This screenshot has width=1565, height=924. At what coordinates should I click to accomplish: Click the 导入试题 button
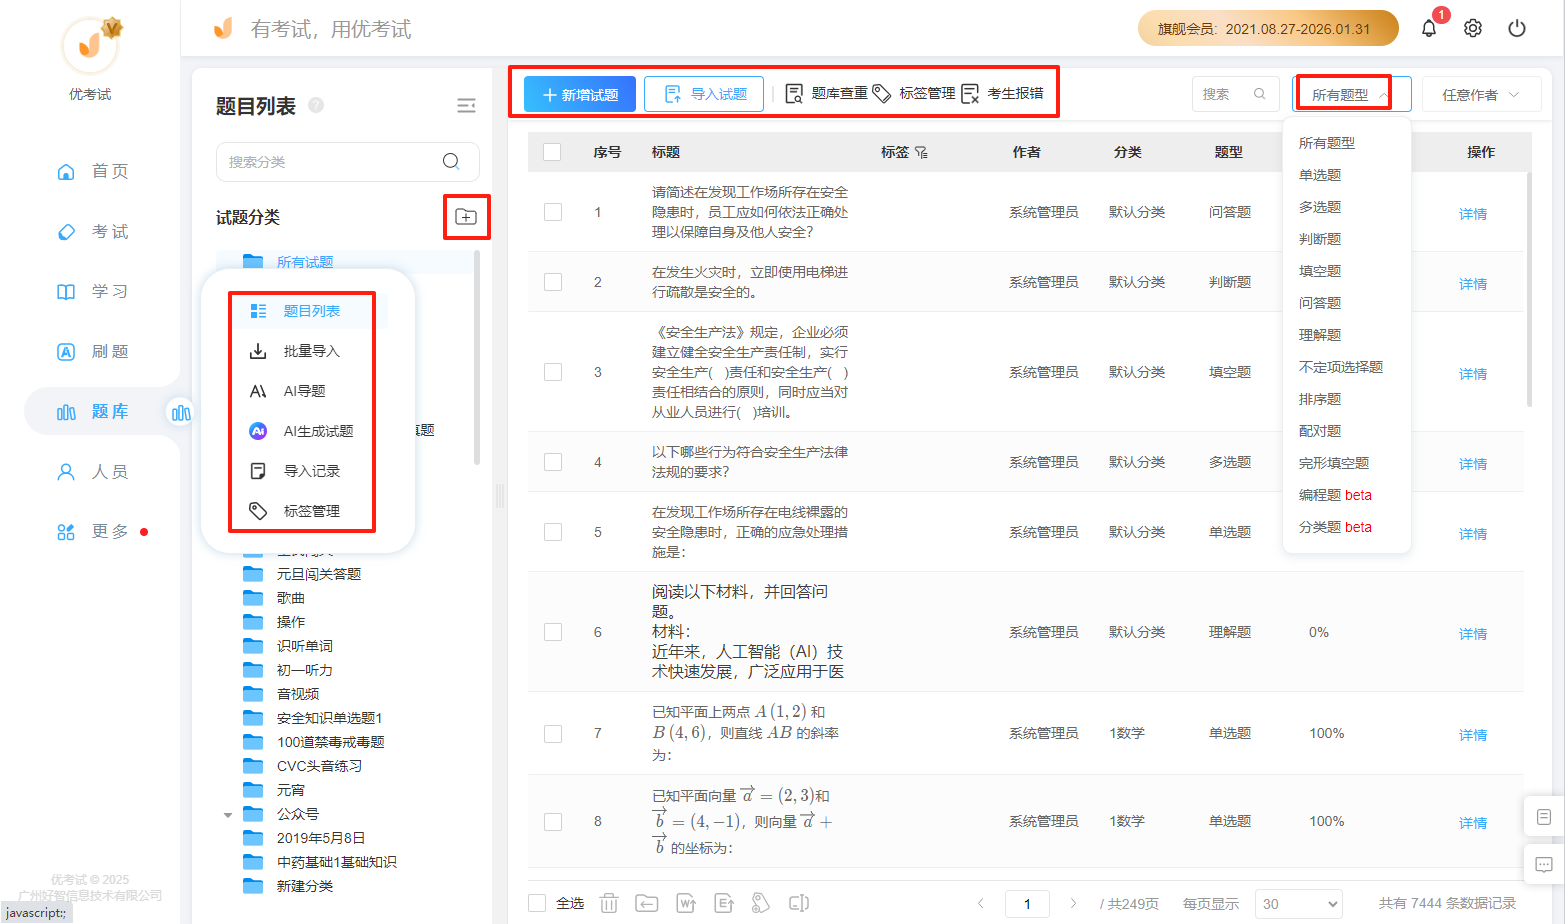[x=704, y=94]
